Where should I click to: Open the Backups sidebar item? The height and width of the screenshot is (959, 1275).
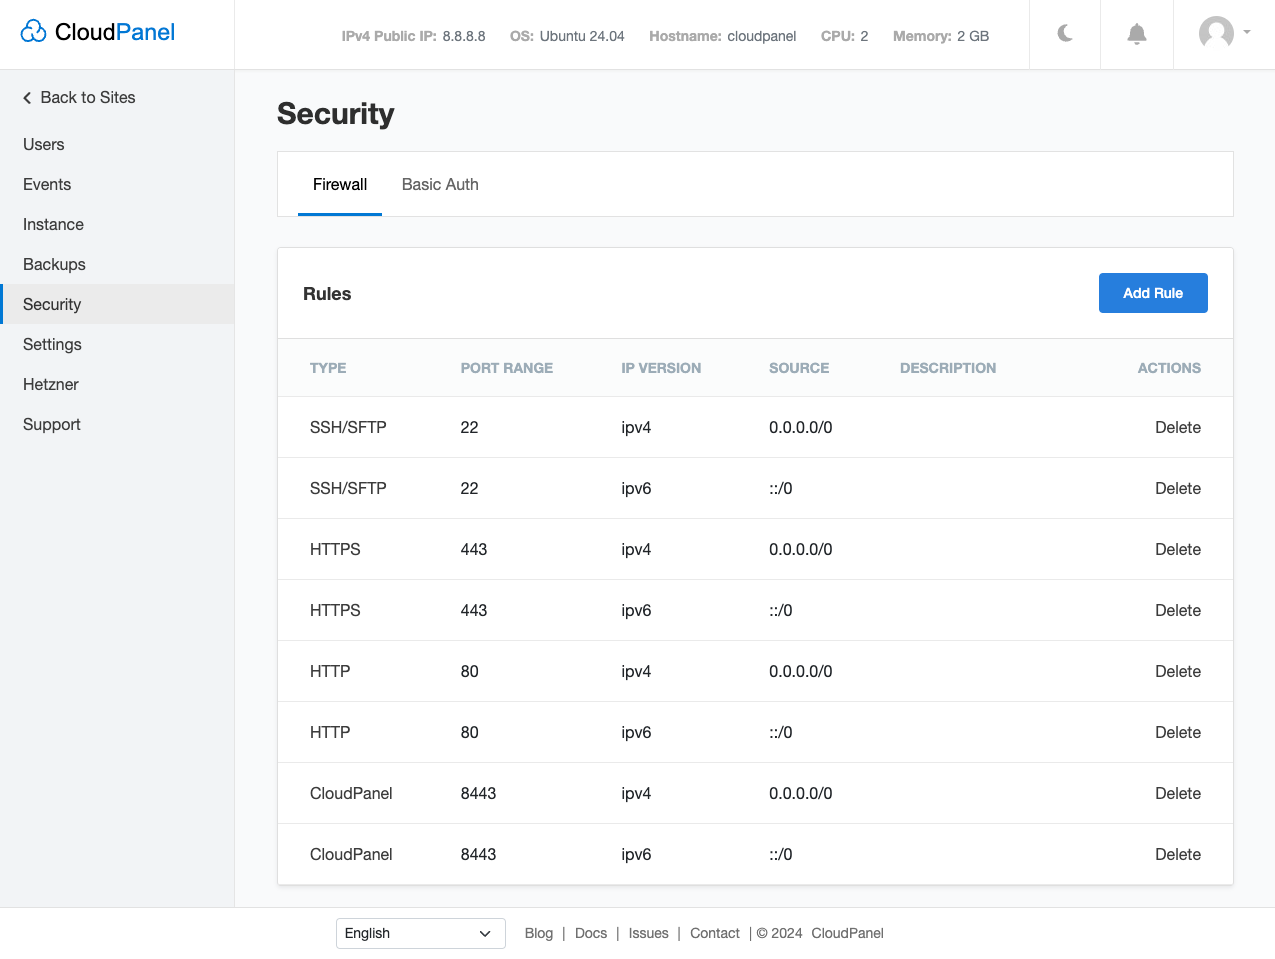point(55,265)
